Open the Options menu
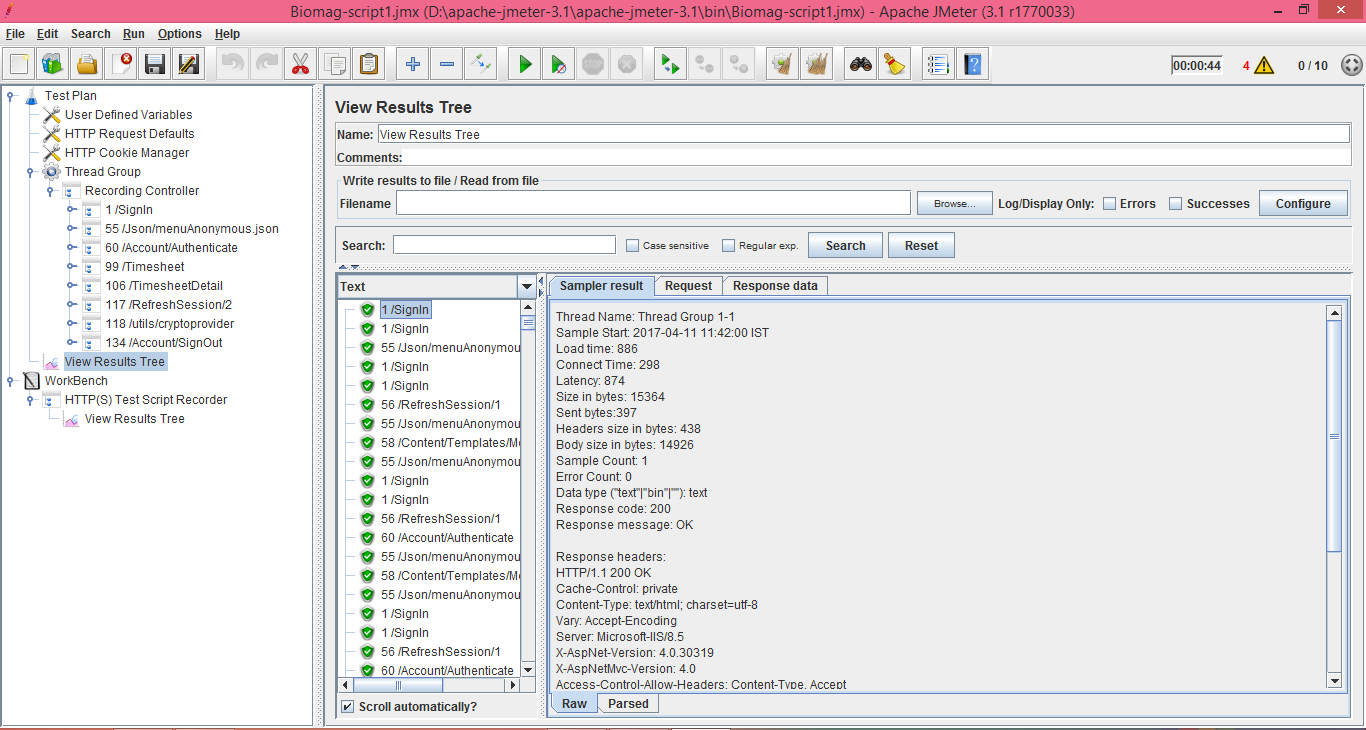The width and height of the screenshot is (1366, 730). [179, 34]
